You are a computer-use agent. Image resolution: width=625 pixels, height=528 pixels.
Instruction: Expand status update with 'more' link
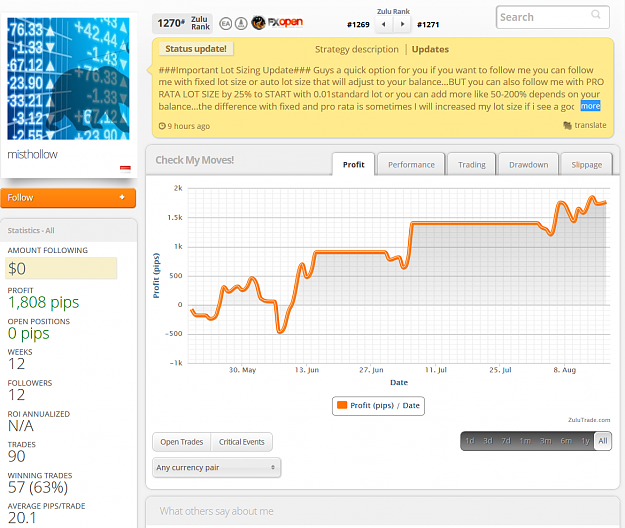(590, 106)
